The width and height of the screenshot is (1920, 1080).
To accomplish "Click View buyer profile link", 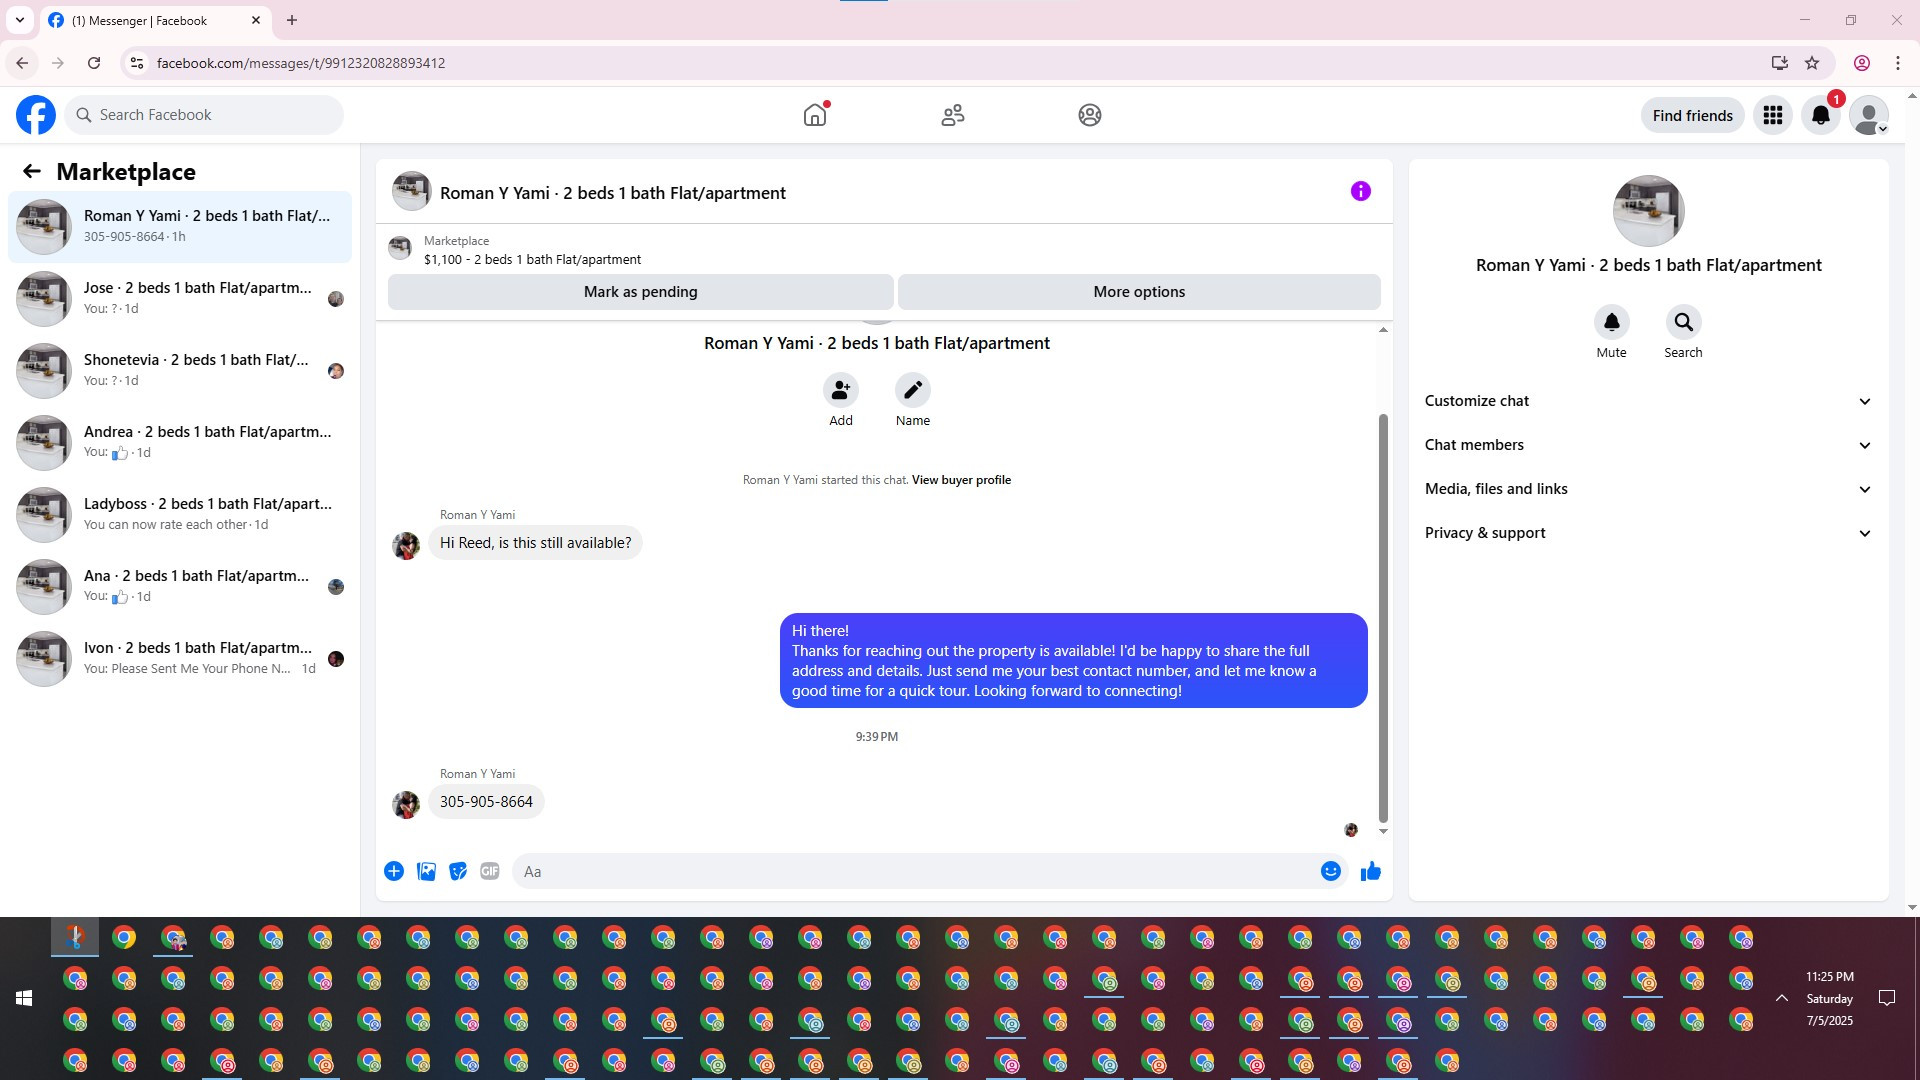I will (x=960, y=480).
